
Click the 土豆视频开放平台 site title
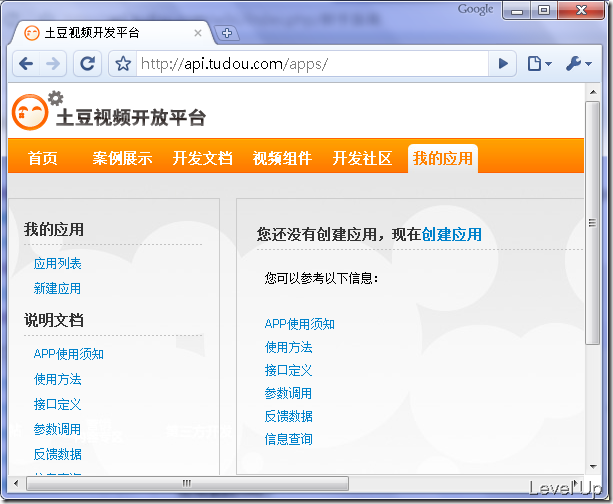[131, 117]
